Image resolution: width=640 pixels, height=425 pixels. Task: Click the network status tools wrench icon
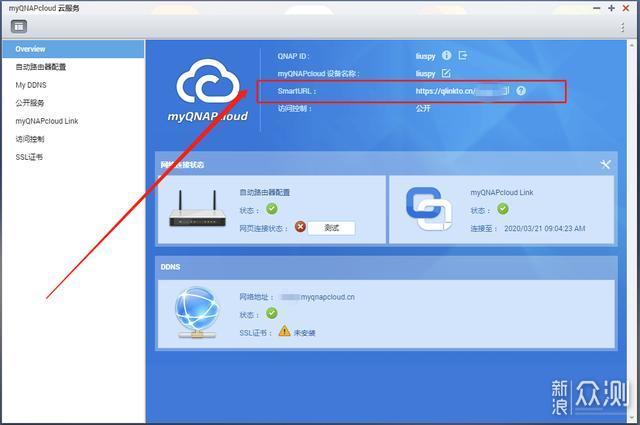[605, 164]
